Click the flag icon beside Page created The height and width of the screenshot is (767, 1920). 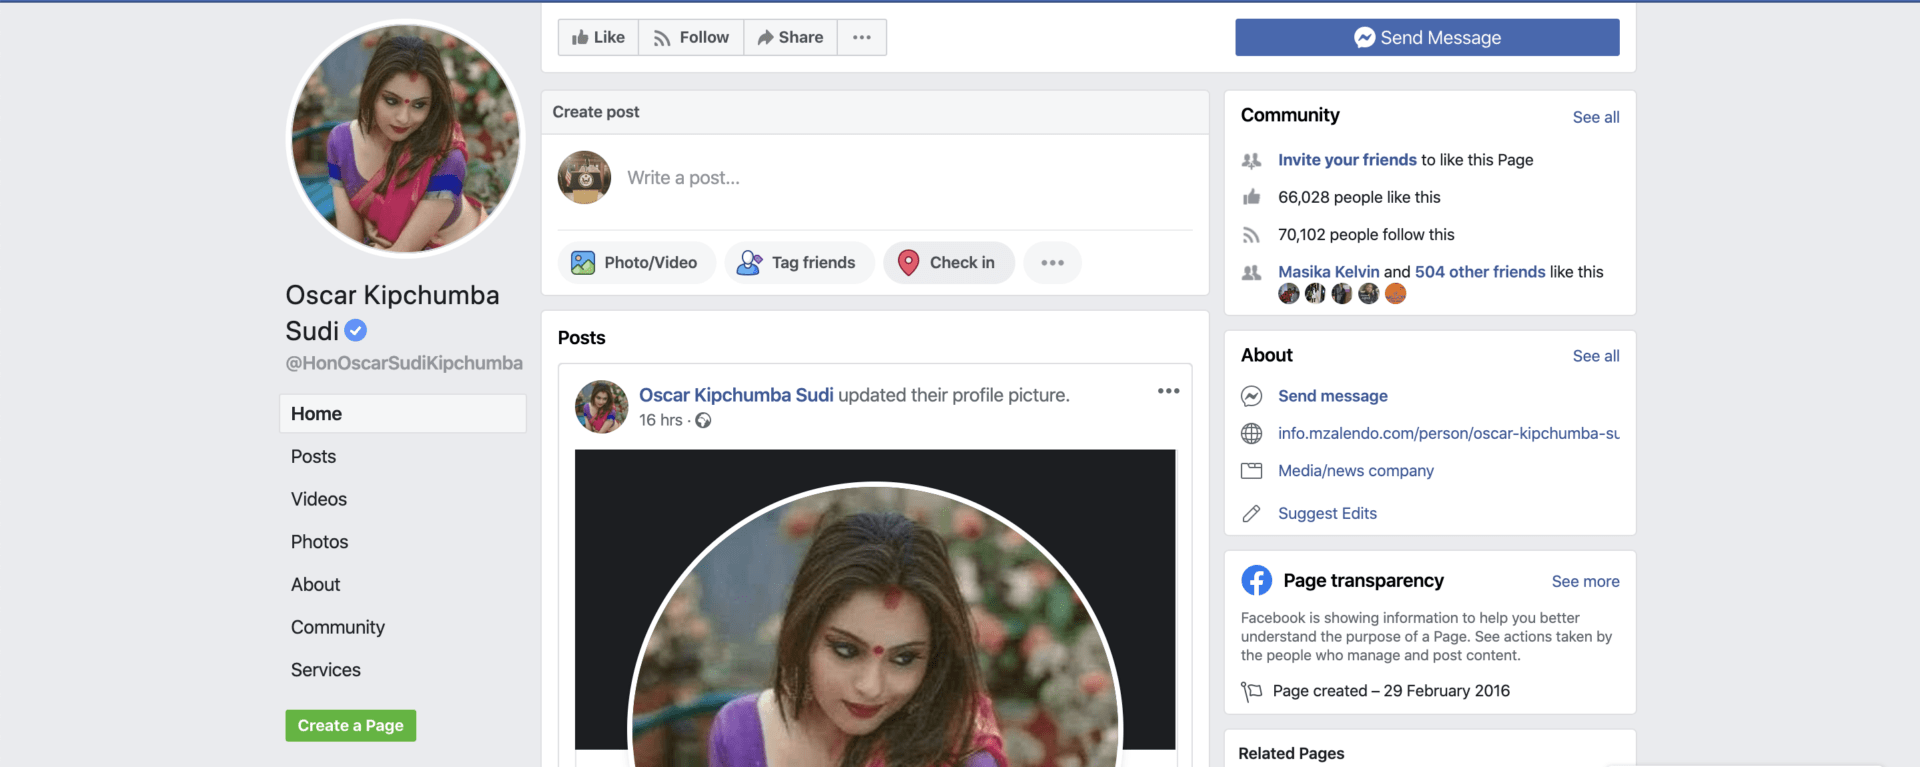click(1251, 691)
